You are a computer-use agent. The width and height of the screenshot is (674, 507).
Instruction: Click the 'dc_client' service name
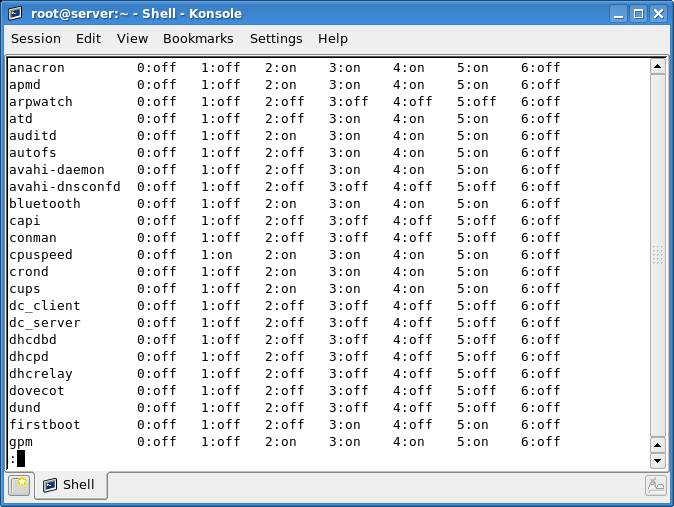tap(45, 306)
